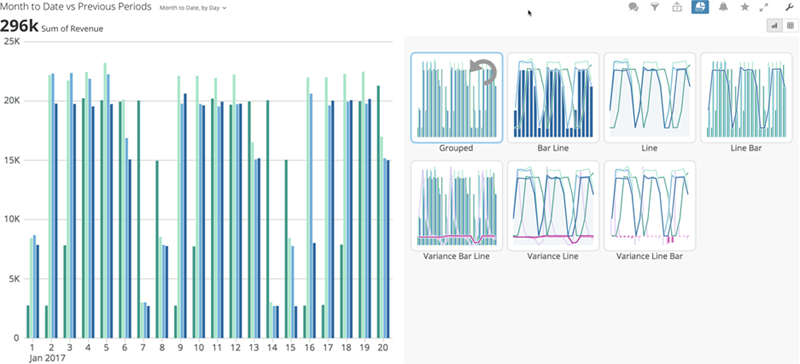Click the Jan 2017 axis label
Image resolution: width=800 pixels, height=364 pixels.
[x=47, y=358]
